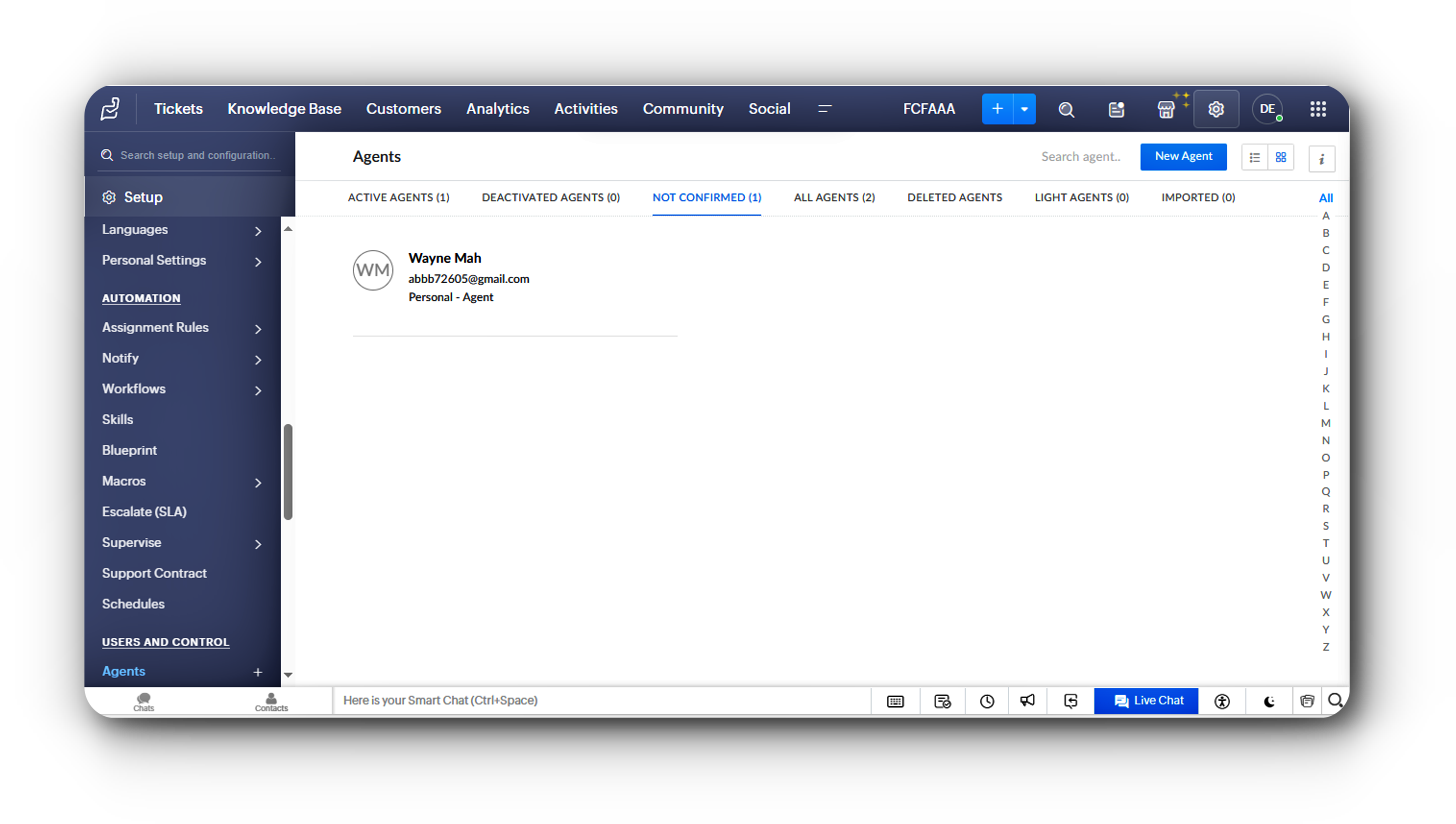Open the global search magnifier icon
The width and height of the screenshot is (1456, 824).
tap(1067, 110)
